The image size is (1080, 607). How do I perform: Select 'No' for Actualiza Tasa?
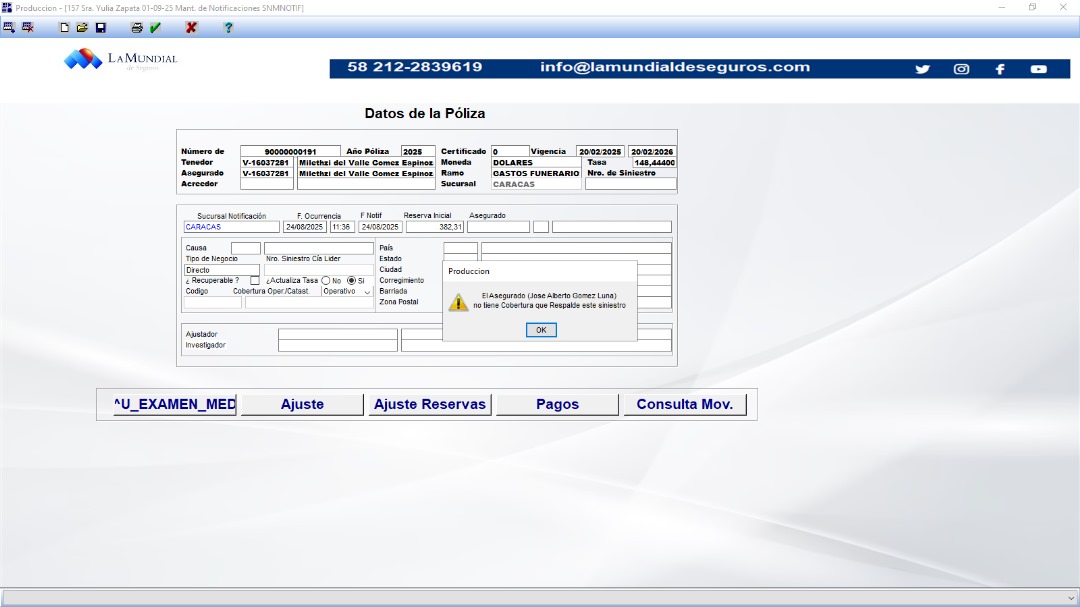(326, 281)
